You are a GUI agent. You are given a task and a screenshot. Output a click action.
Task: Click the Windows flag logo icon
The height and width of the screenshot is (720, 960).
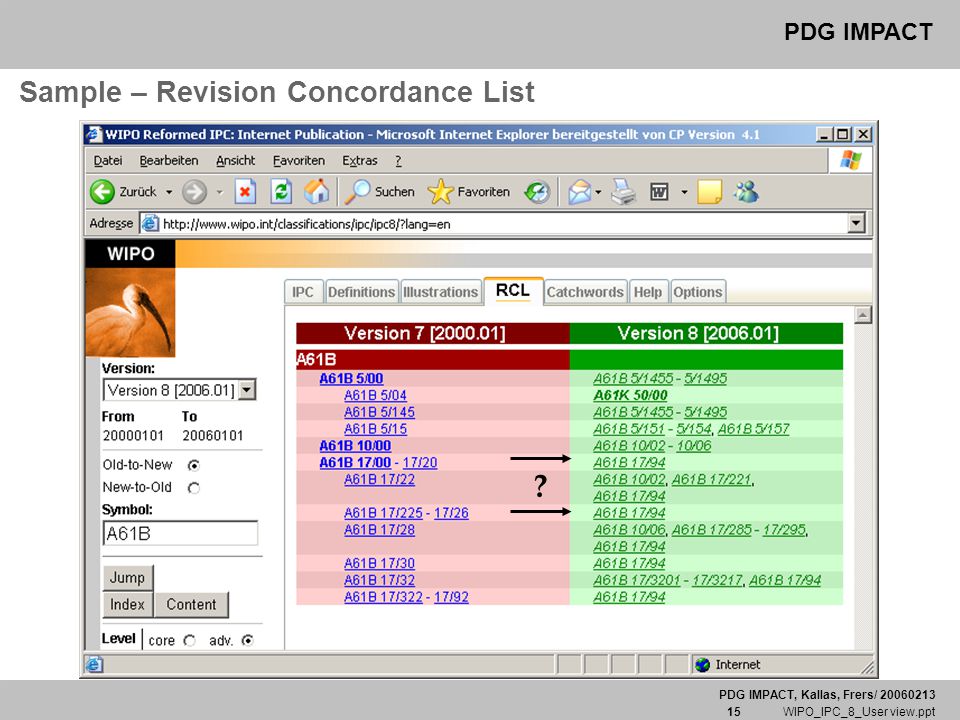(850, 160)
